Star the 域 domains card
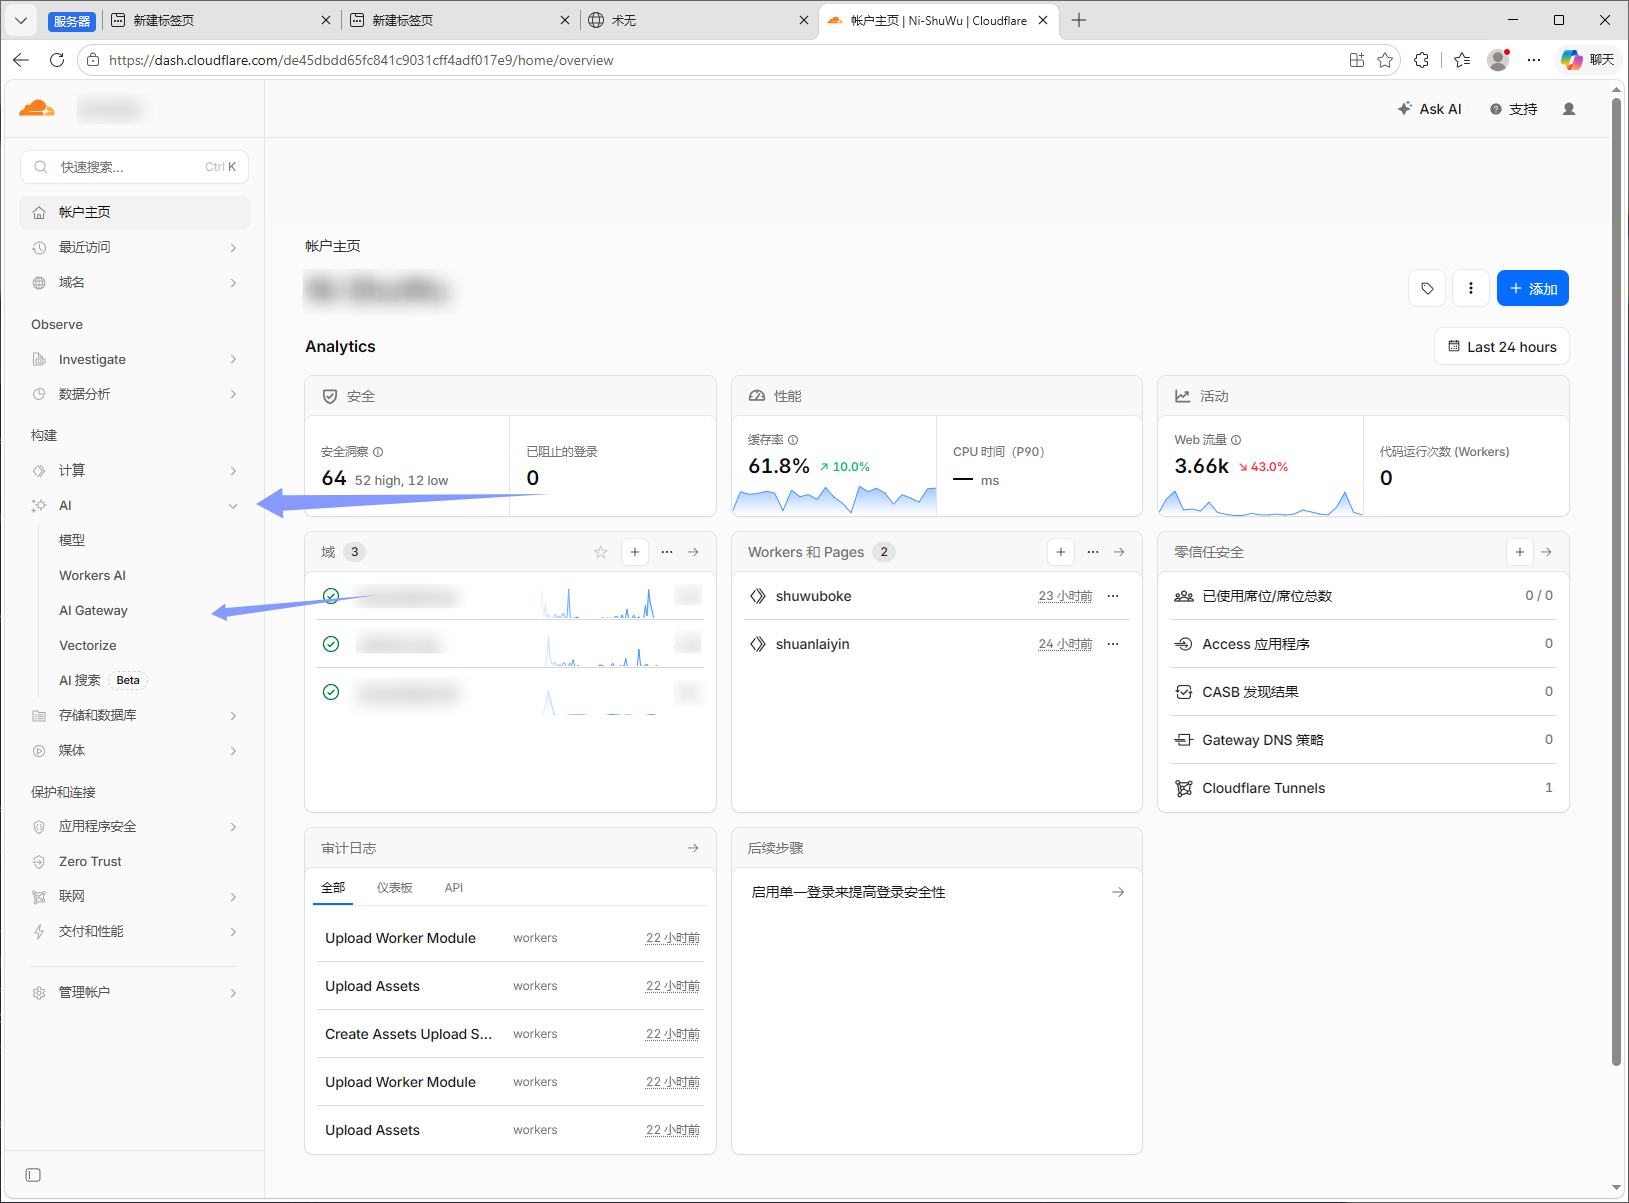1629x1203 pixels. point(601,552)
